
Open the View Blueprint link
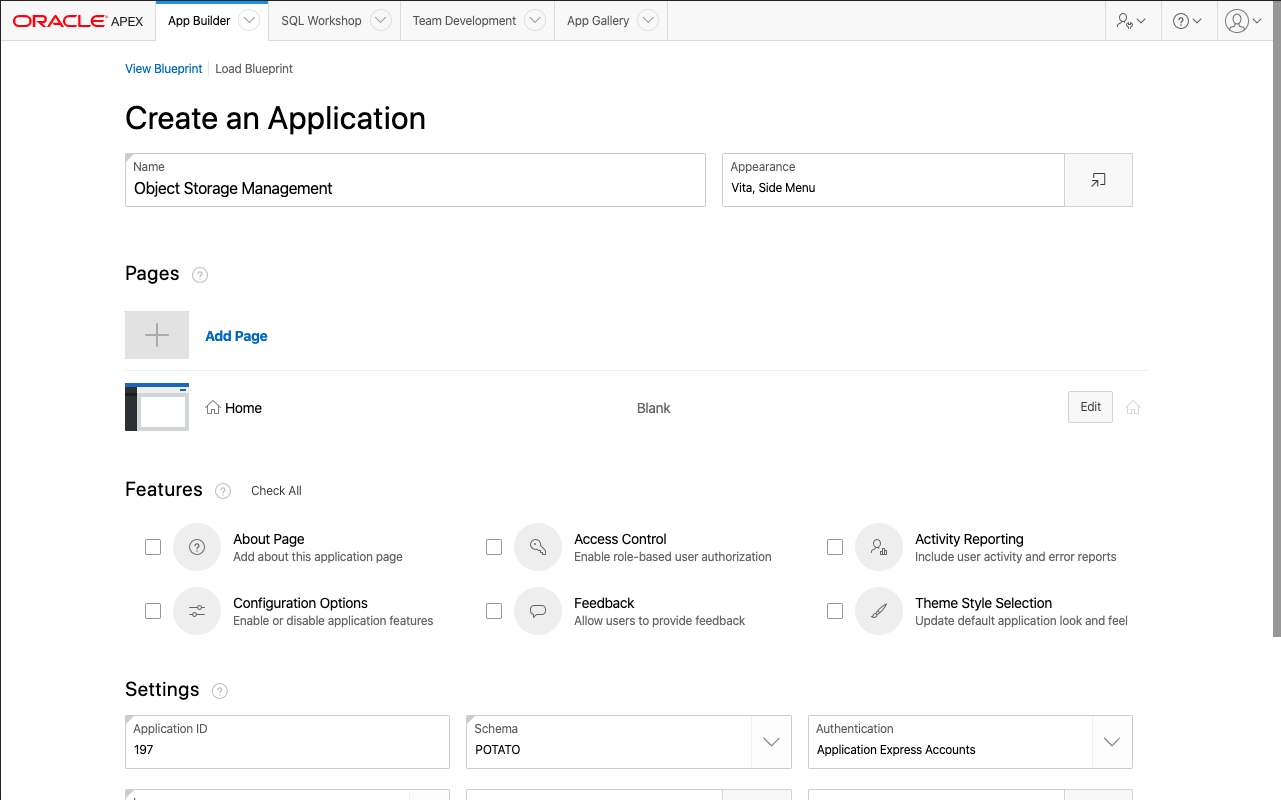[163, 69]
